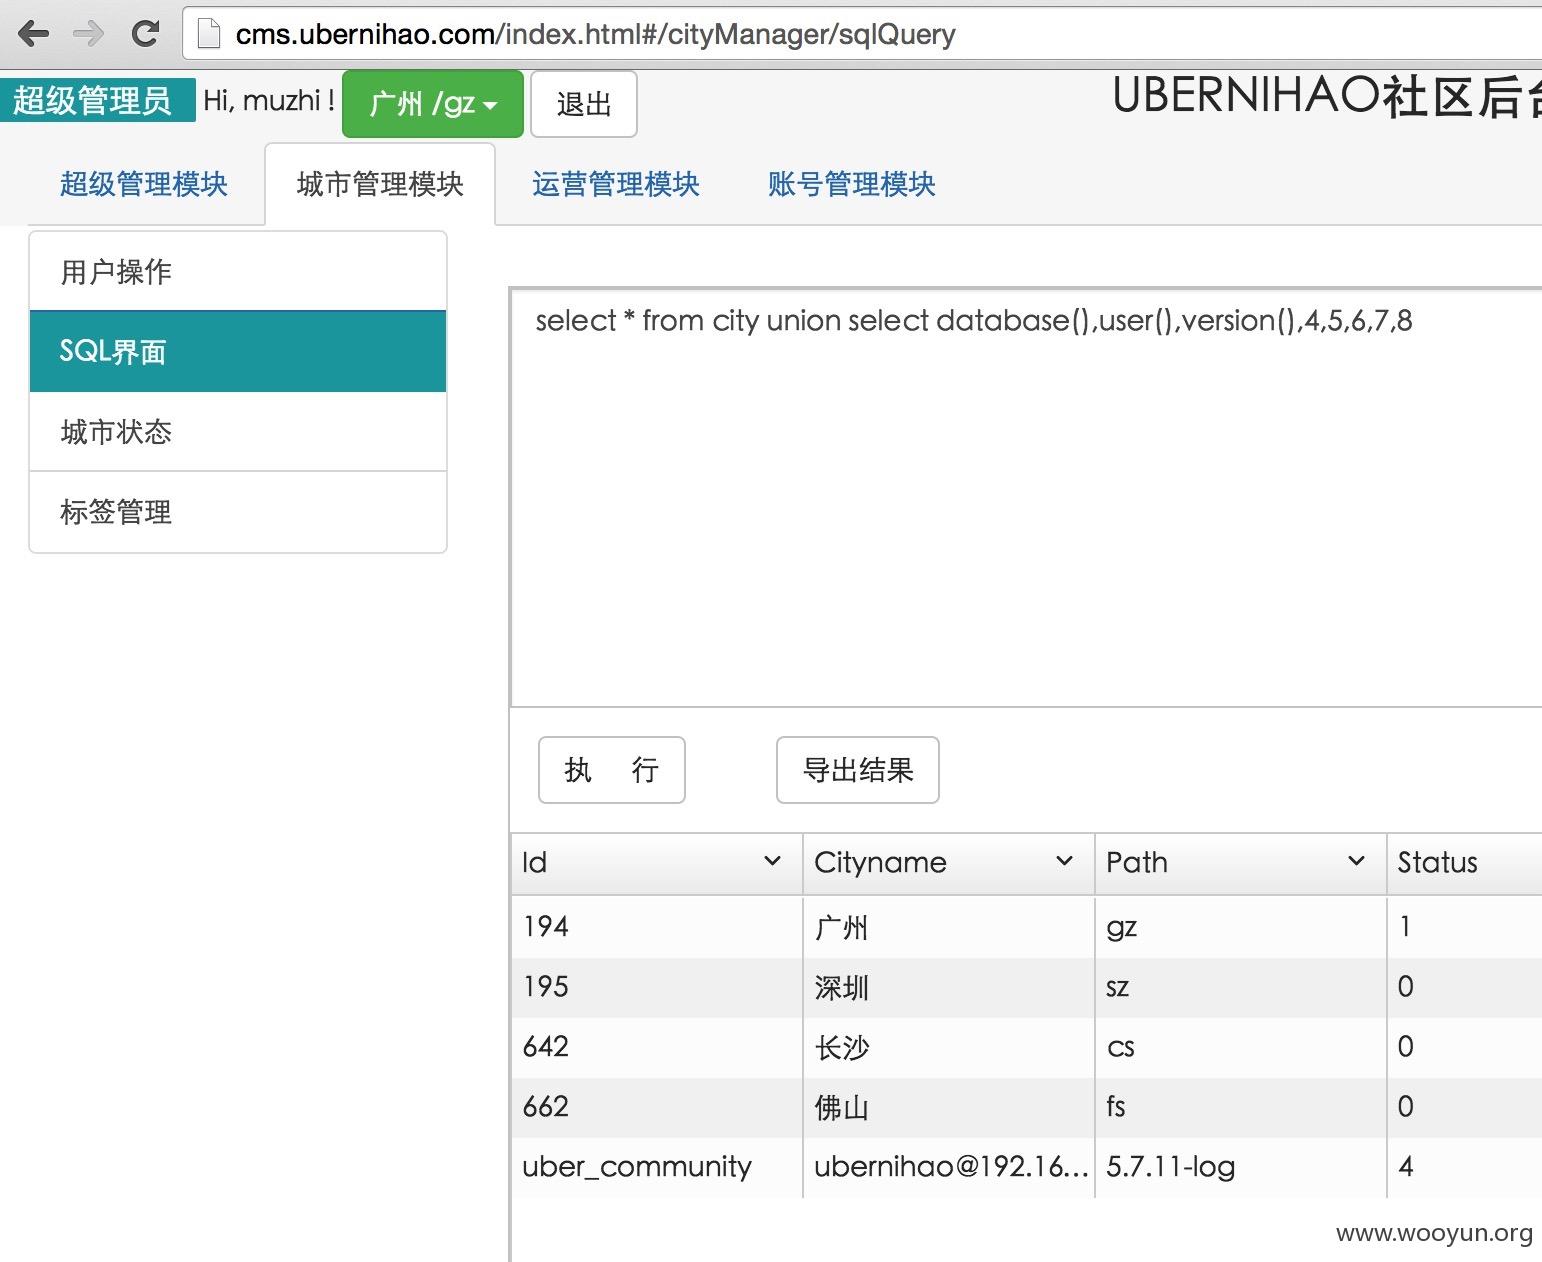This screenshot has width=1542, height=1262.
Task: Click the 退出 logout button
Action: point(583,103)
